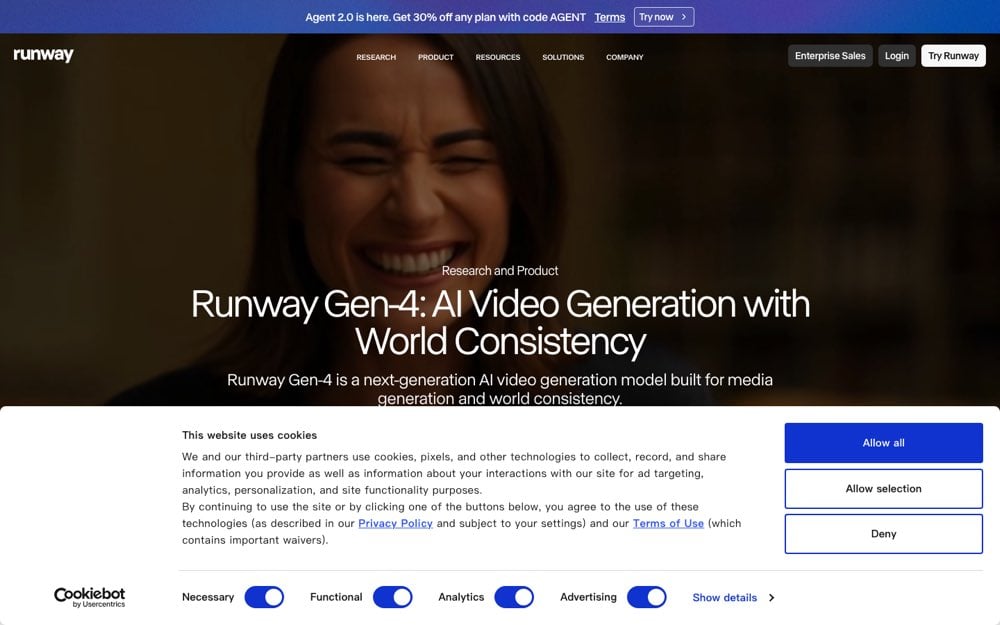Click the Enterprise Sales button
Viewport: 1000px width, 625px height.
830,56
